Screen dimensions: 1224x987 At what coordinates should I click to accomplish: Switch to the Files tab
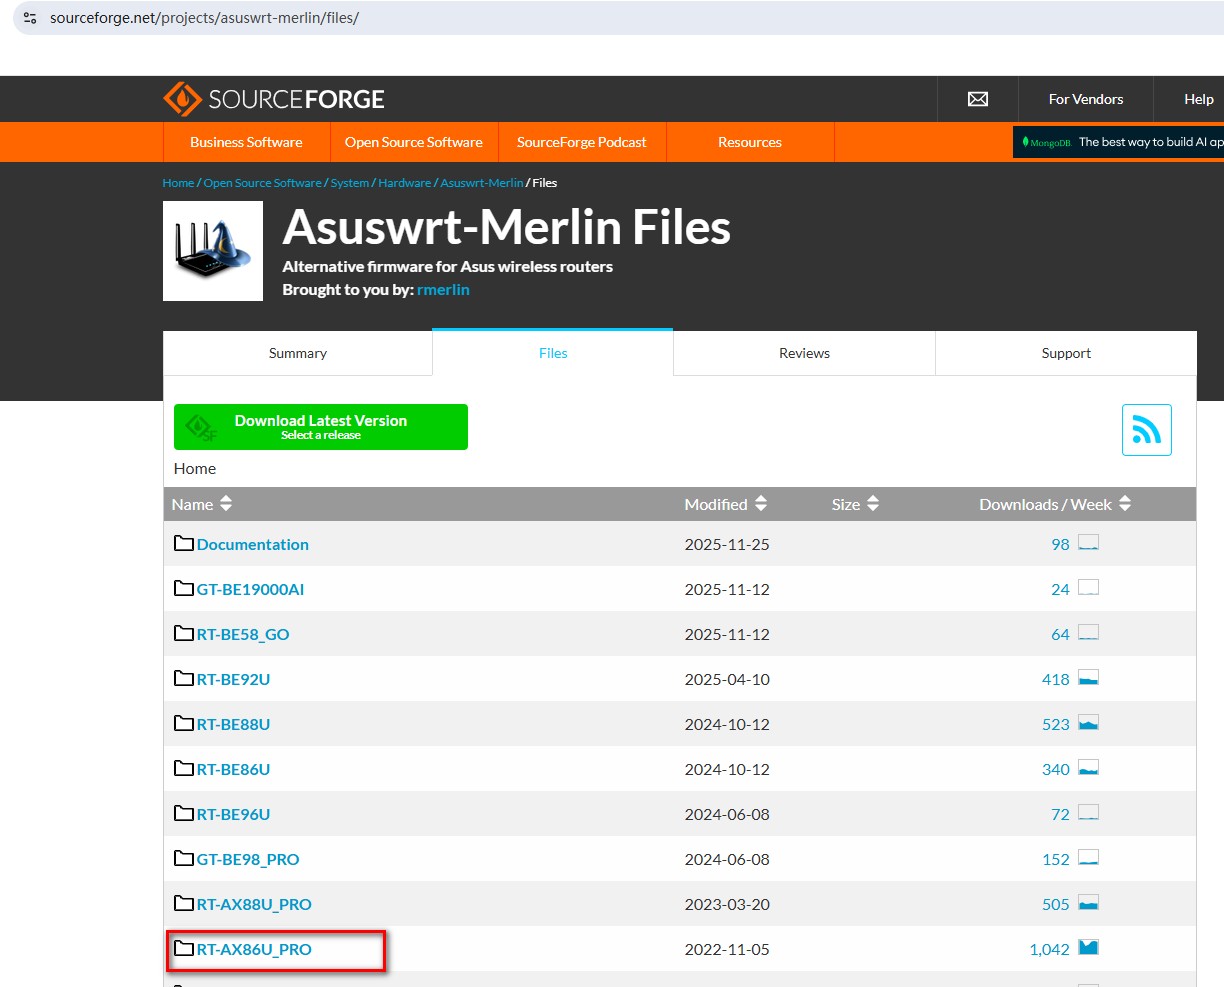click(553, 353)
